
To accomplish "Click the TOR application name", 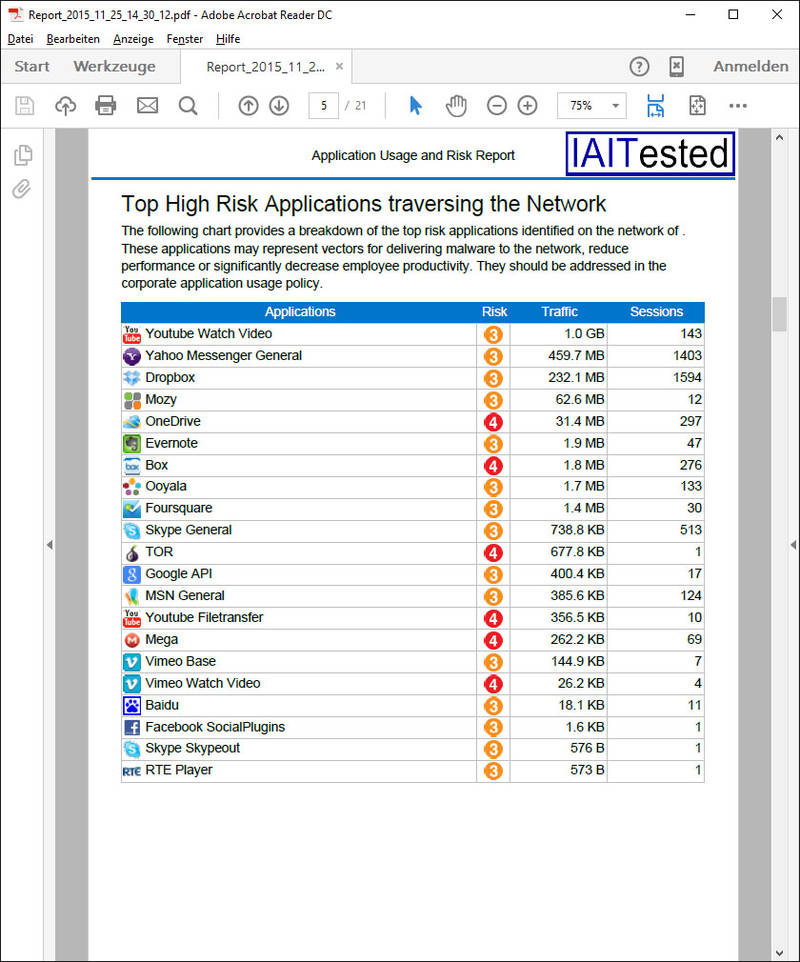I will coord(159,552).
